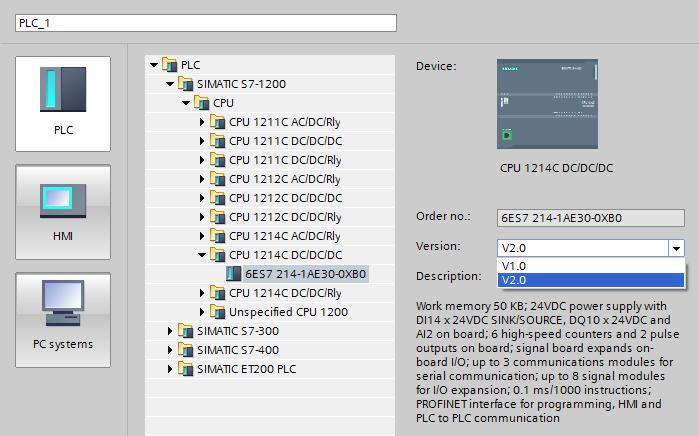Click the device name field containing PLC_1
The height and width of the screenshot is (436, 699).
tap(206, 23)
